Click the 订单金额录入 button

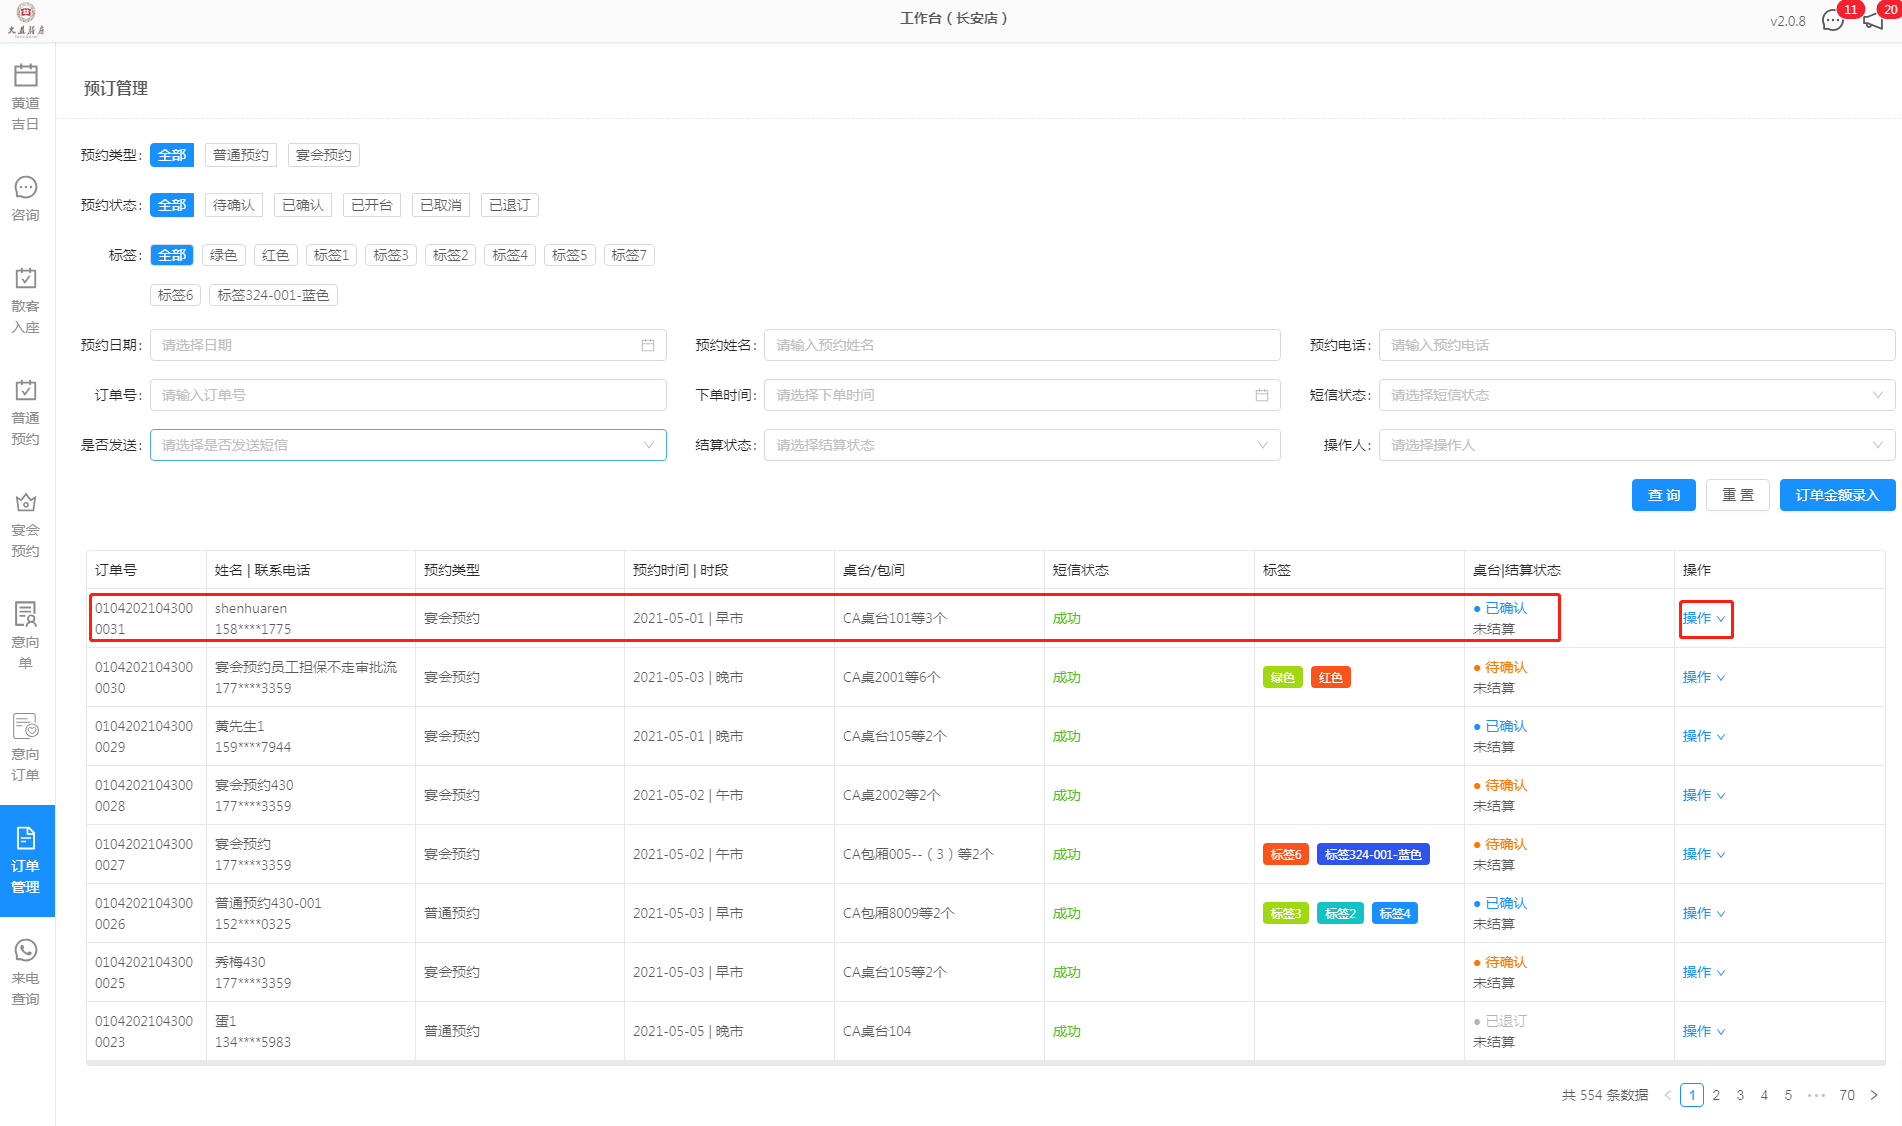click(x=1838, y=495)
